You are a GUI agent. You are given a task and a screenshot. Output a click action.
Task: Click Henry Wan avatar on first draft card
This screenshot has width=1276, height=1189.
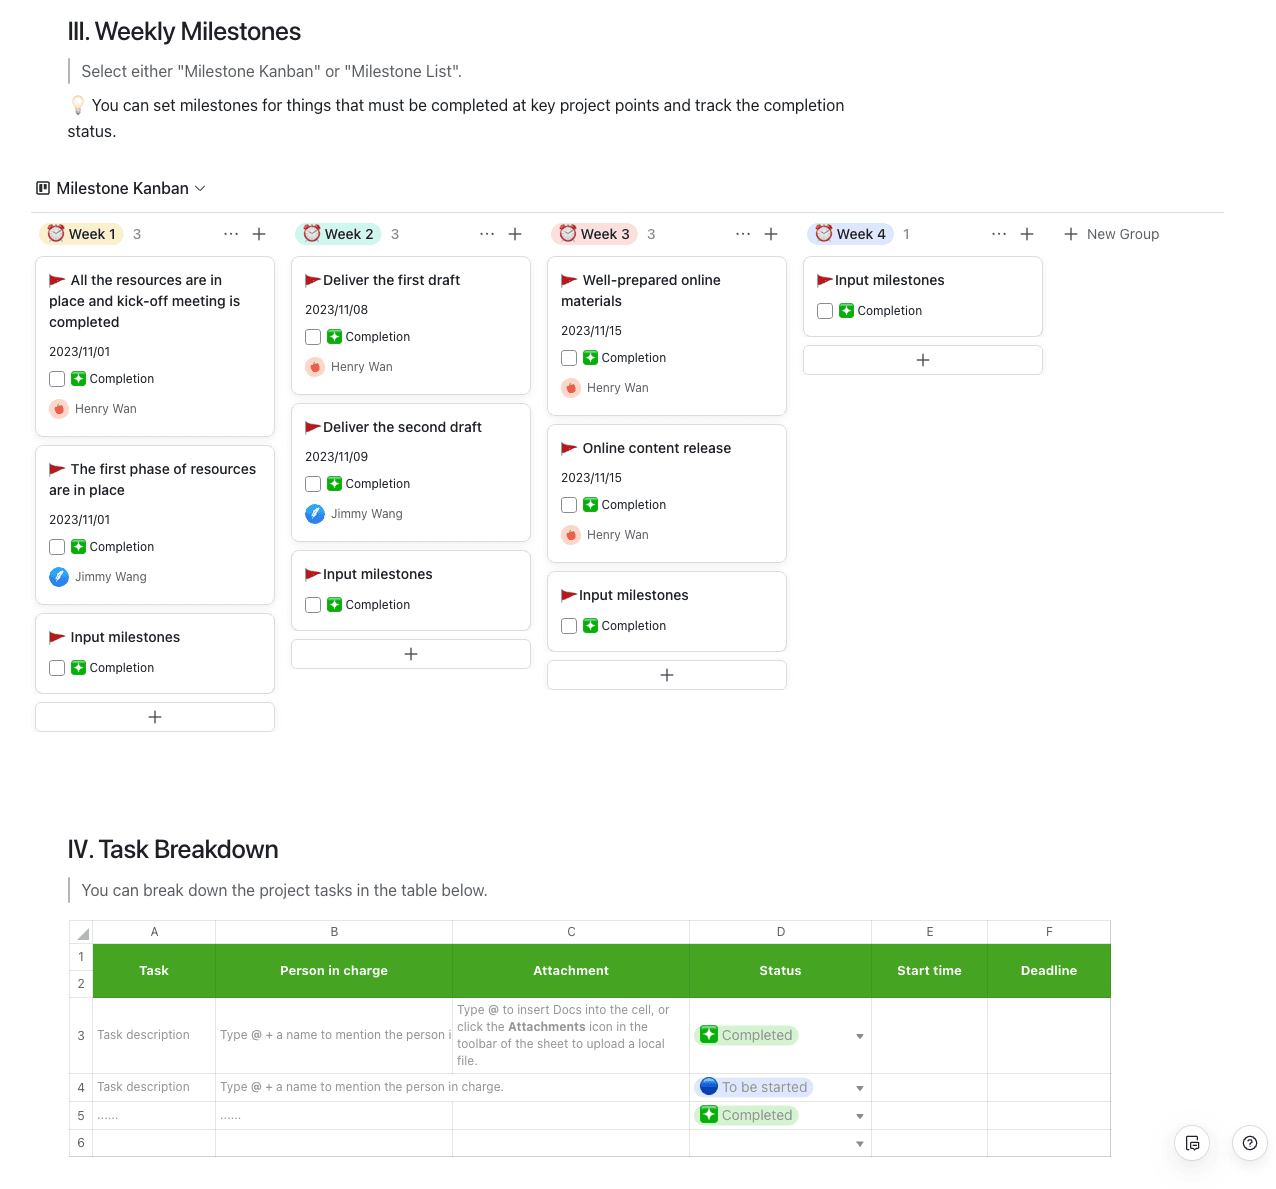[315, 367]
